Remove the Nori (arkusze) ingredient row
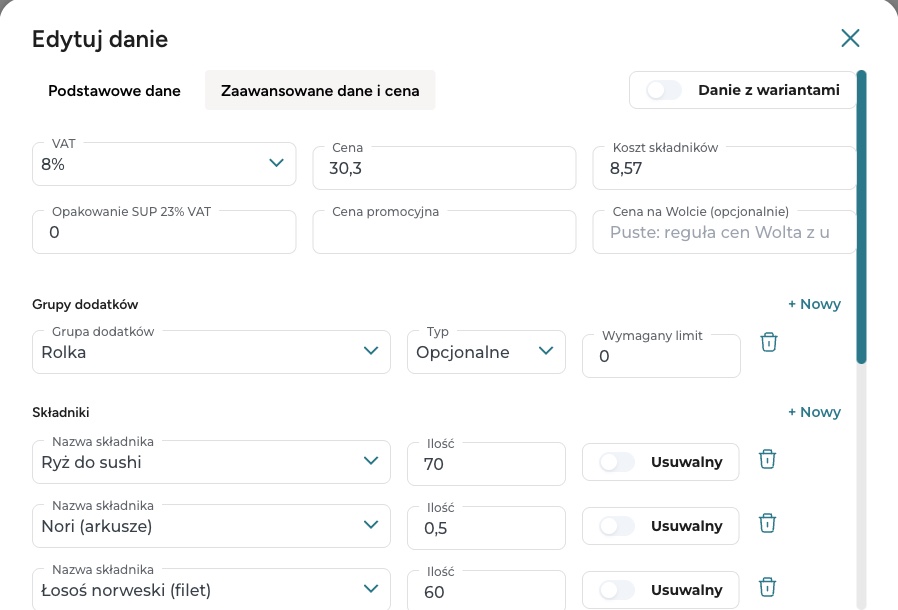 [767, 523]
